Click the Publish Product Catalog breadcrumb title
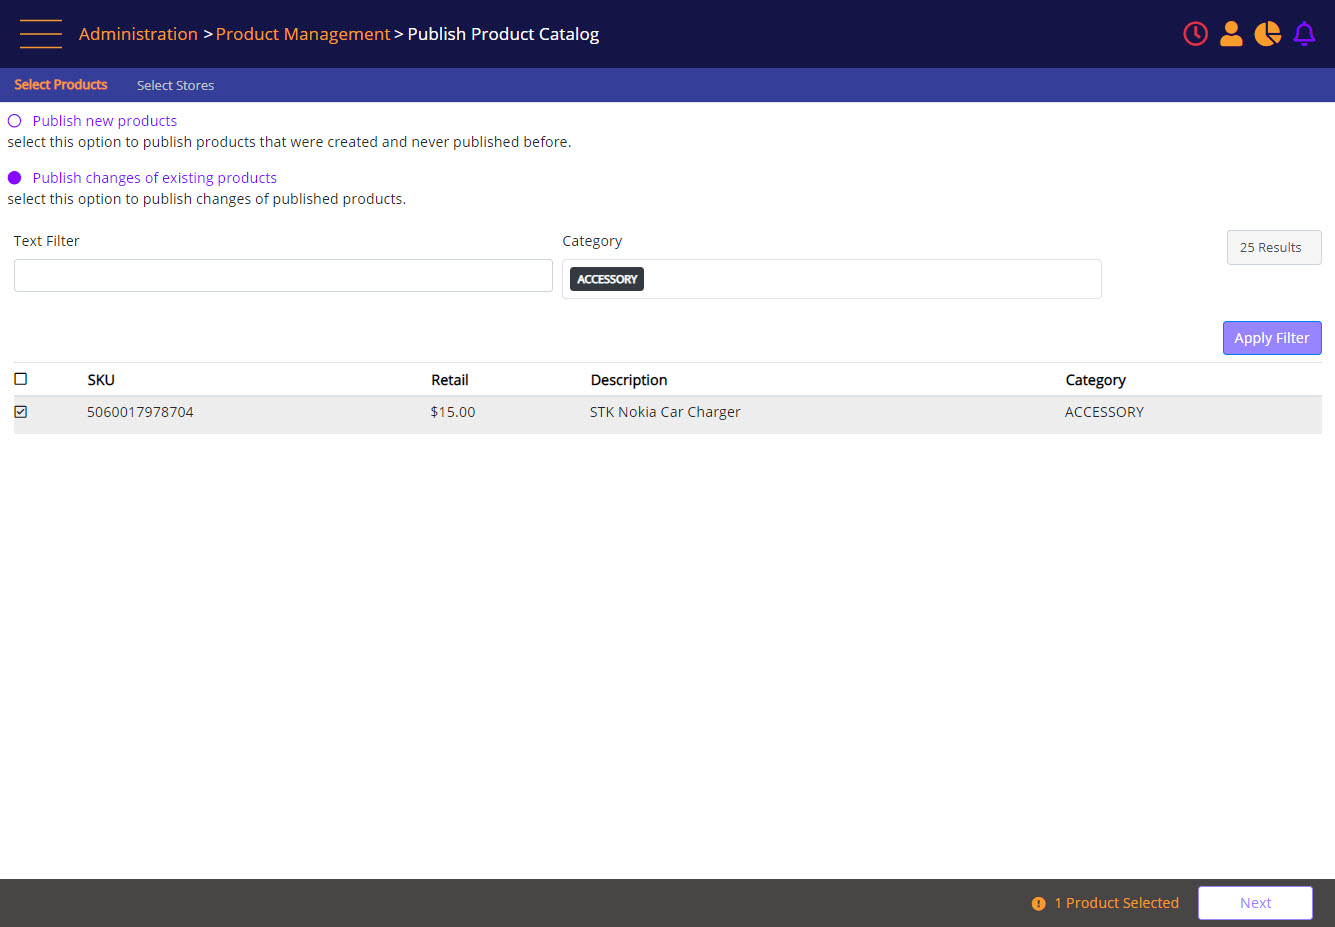Screen dimensions: 1335x927 click(503, 34)
